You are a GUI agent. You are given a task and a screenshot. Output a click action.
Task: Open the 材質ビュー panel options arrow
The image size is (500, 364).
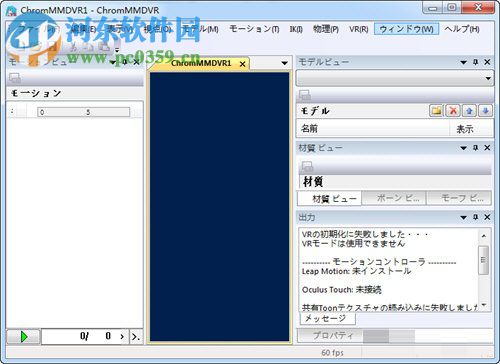(463, 148)
